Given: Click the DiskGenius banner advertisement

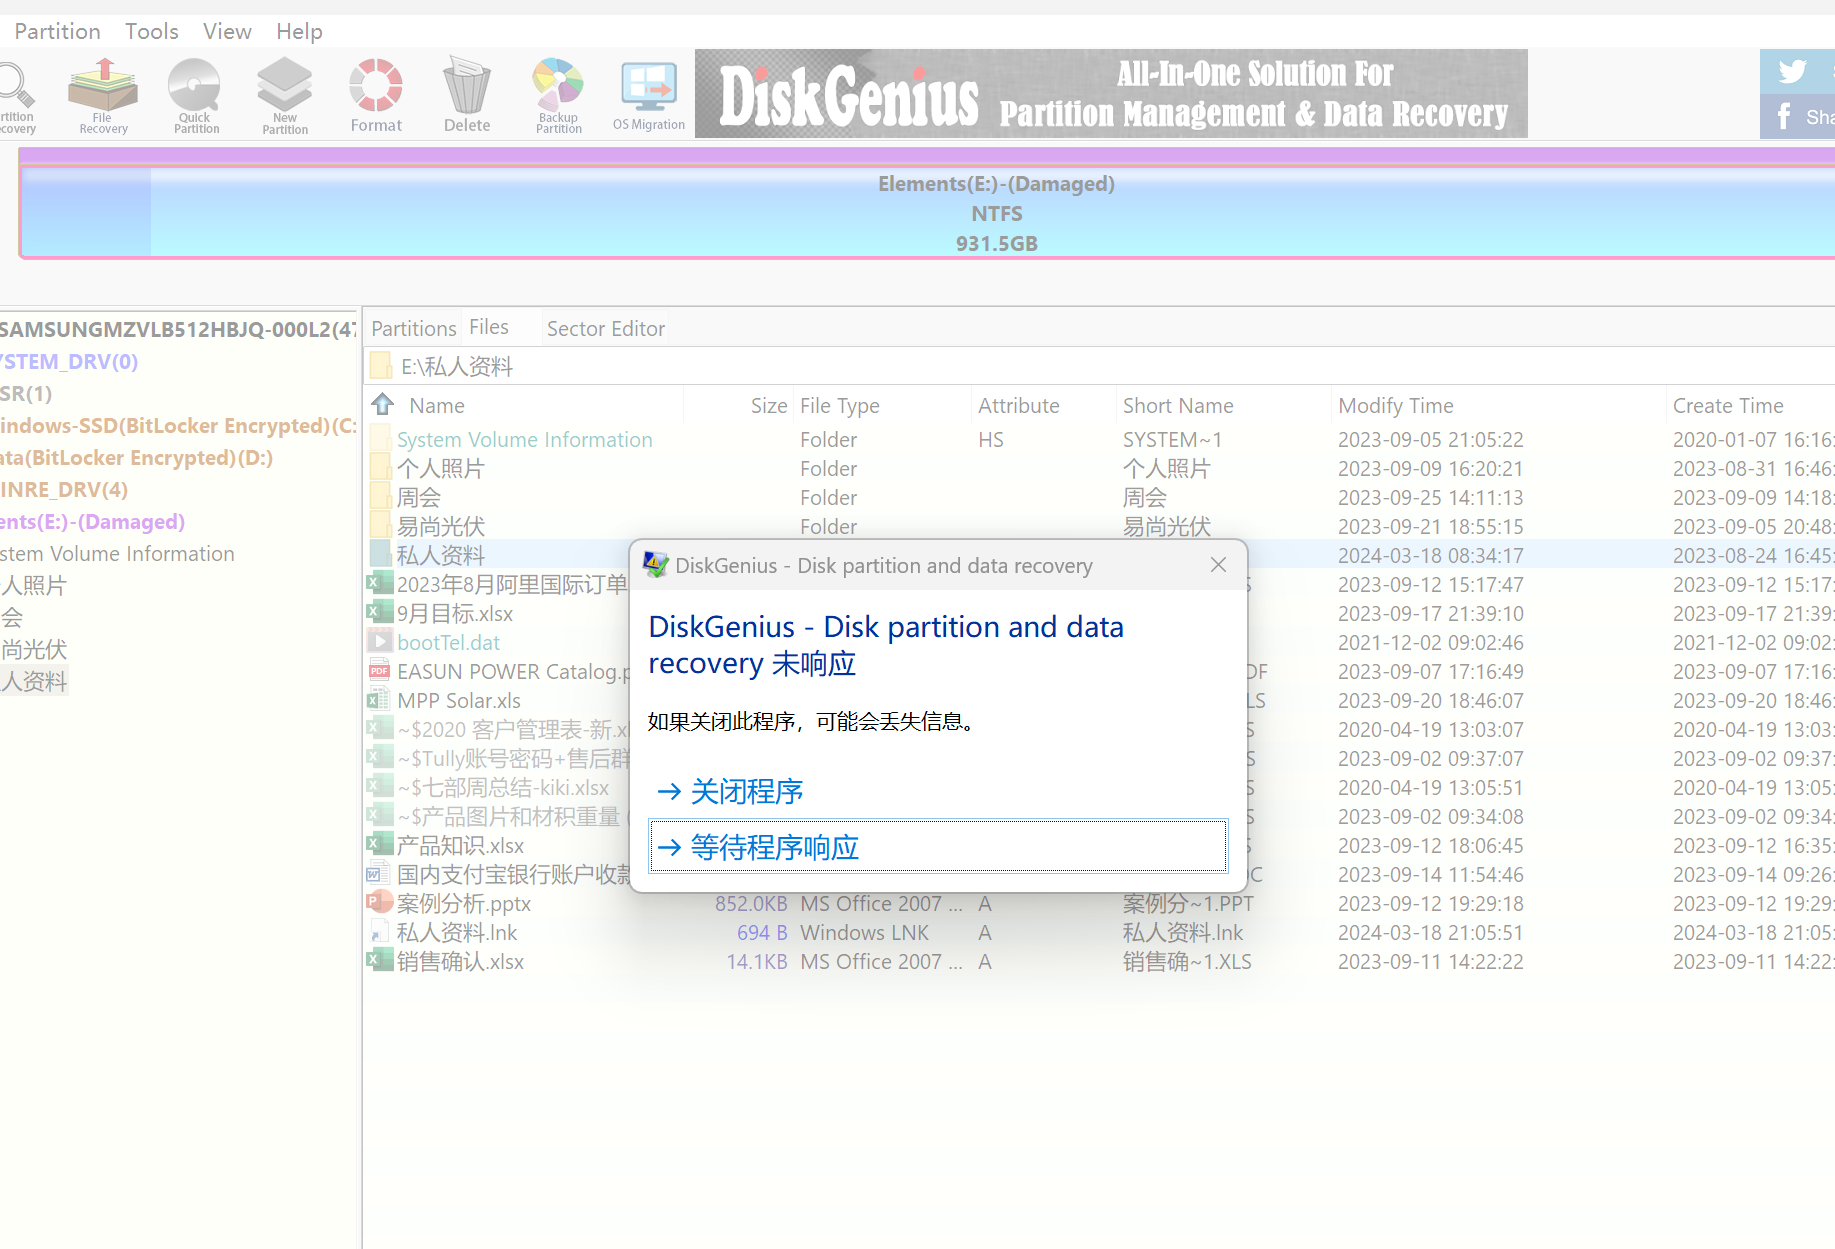Looking at the screenshot, I should click(x=1111, y=93).
